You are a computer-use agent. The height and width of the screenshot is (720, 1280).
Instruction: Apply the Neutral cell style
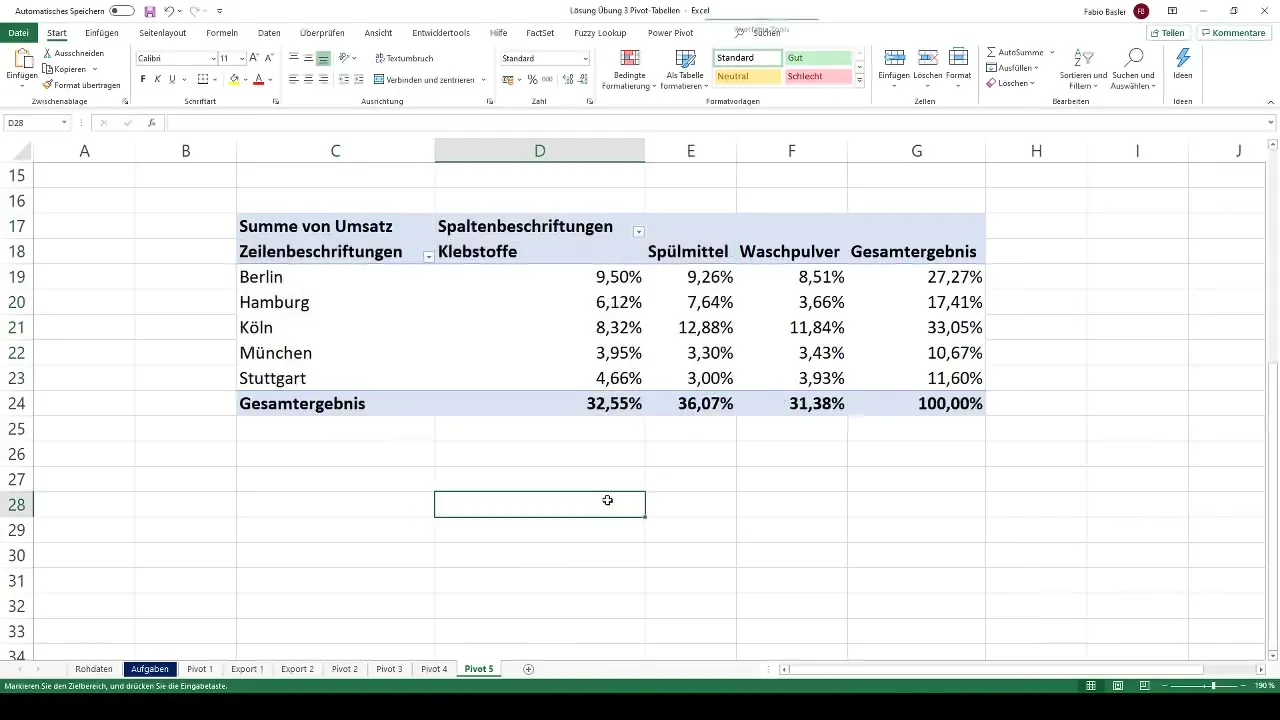[747, 76]
